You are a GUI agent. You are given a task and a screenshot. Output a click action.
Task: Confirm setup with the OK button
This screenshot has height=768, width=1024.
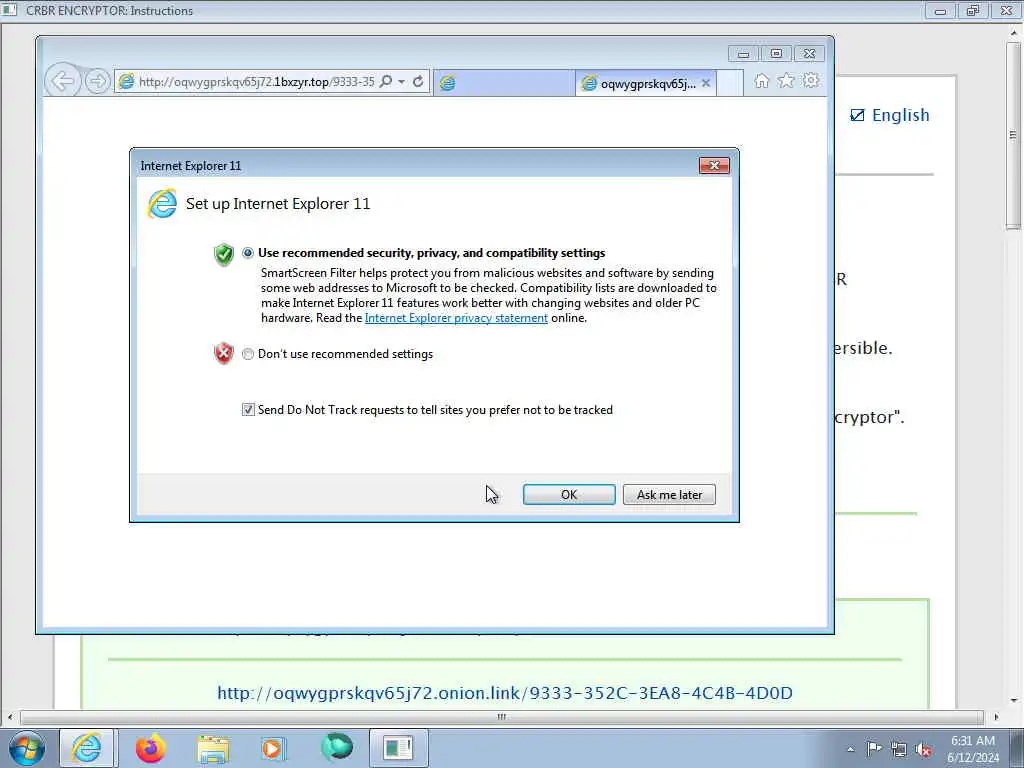click(569, 494)
